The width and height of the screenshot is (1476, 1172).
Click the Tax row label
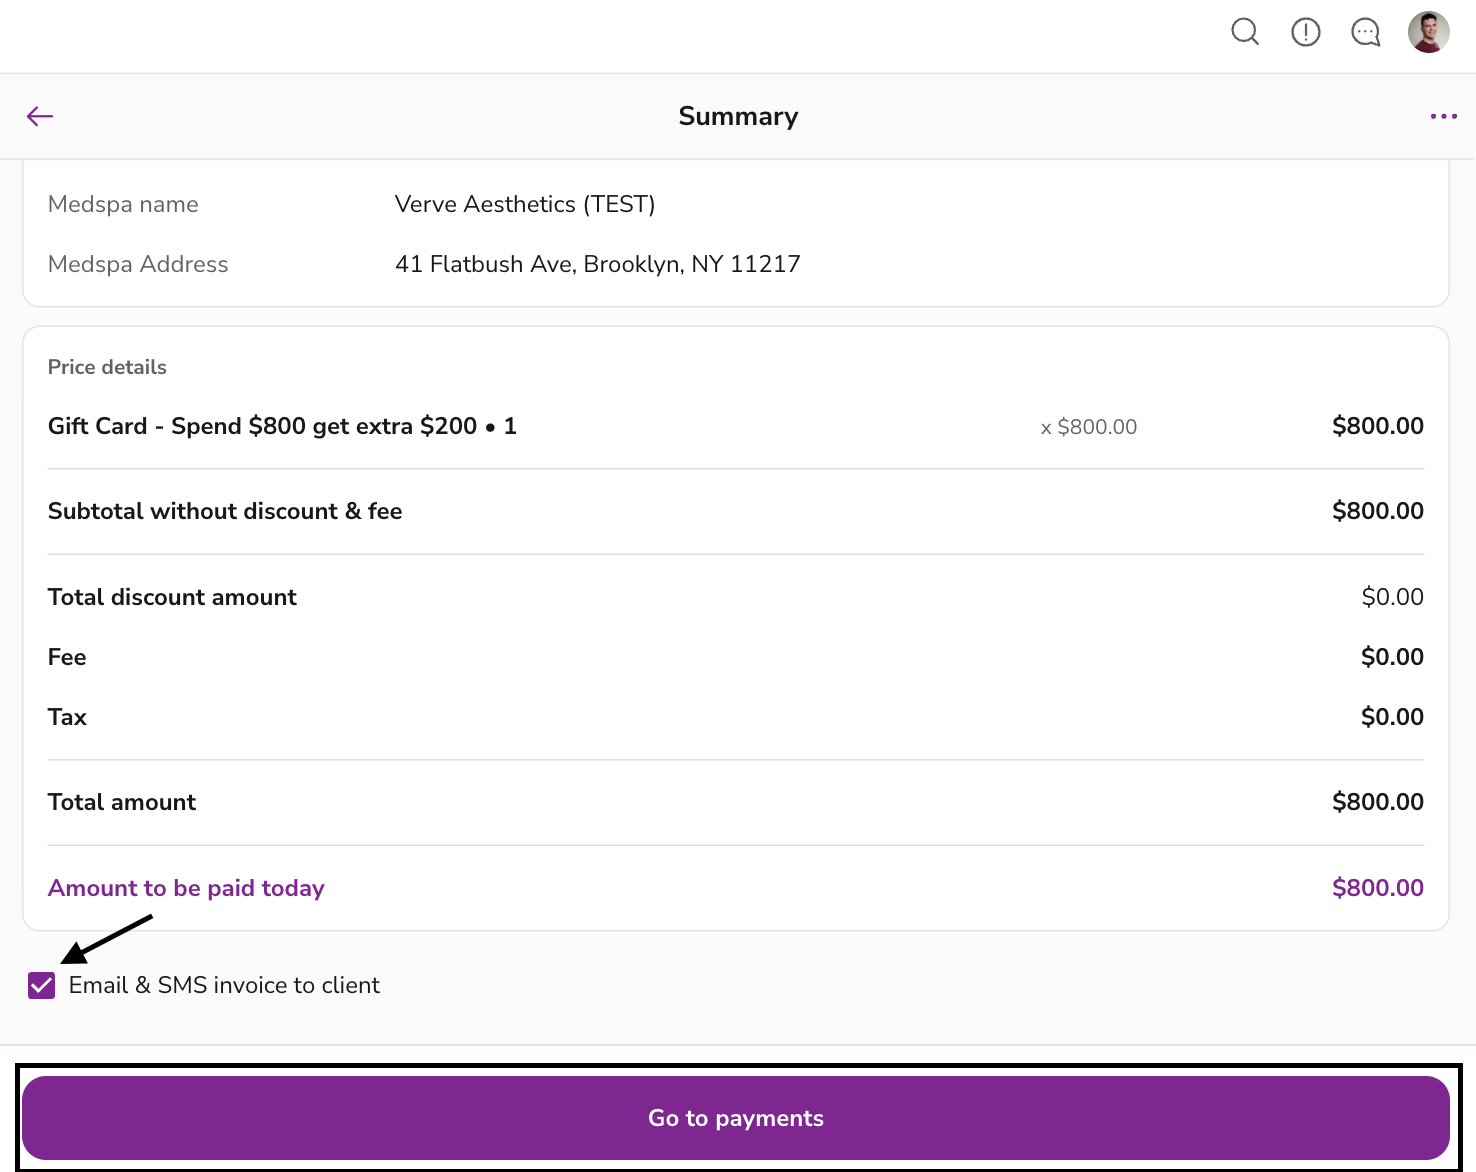click(x=67, y=717)
